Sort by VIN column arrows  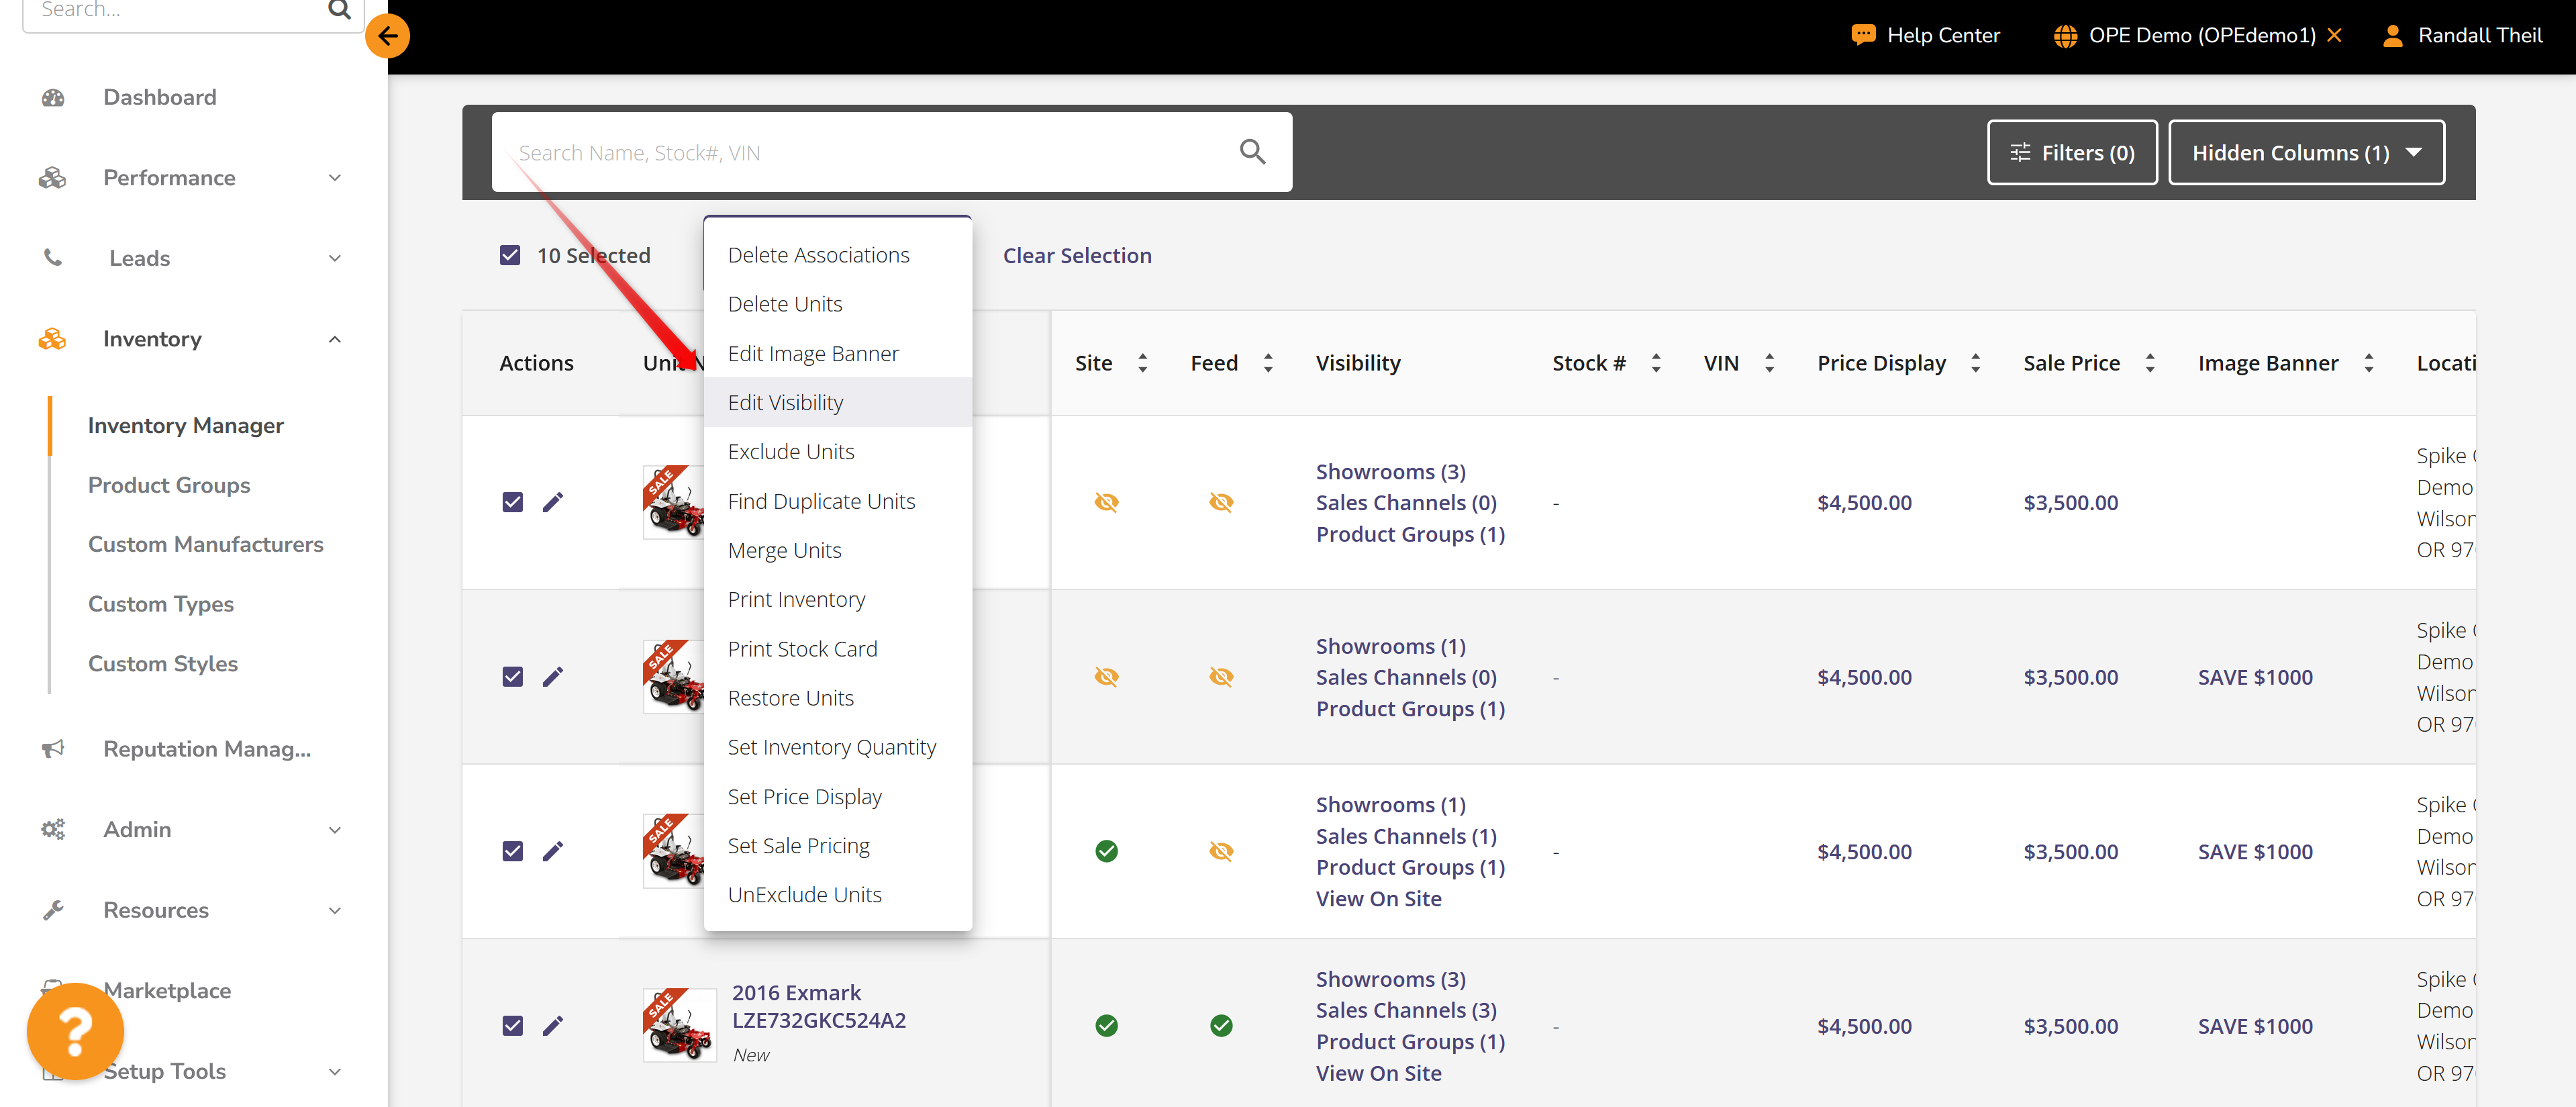click(1769, 363)
